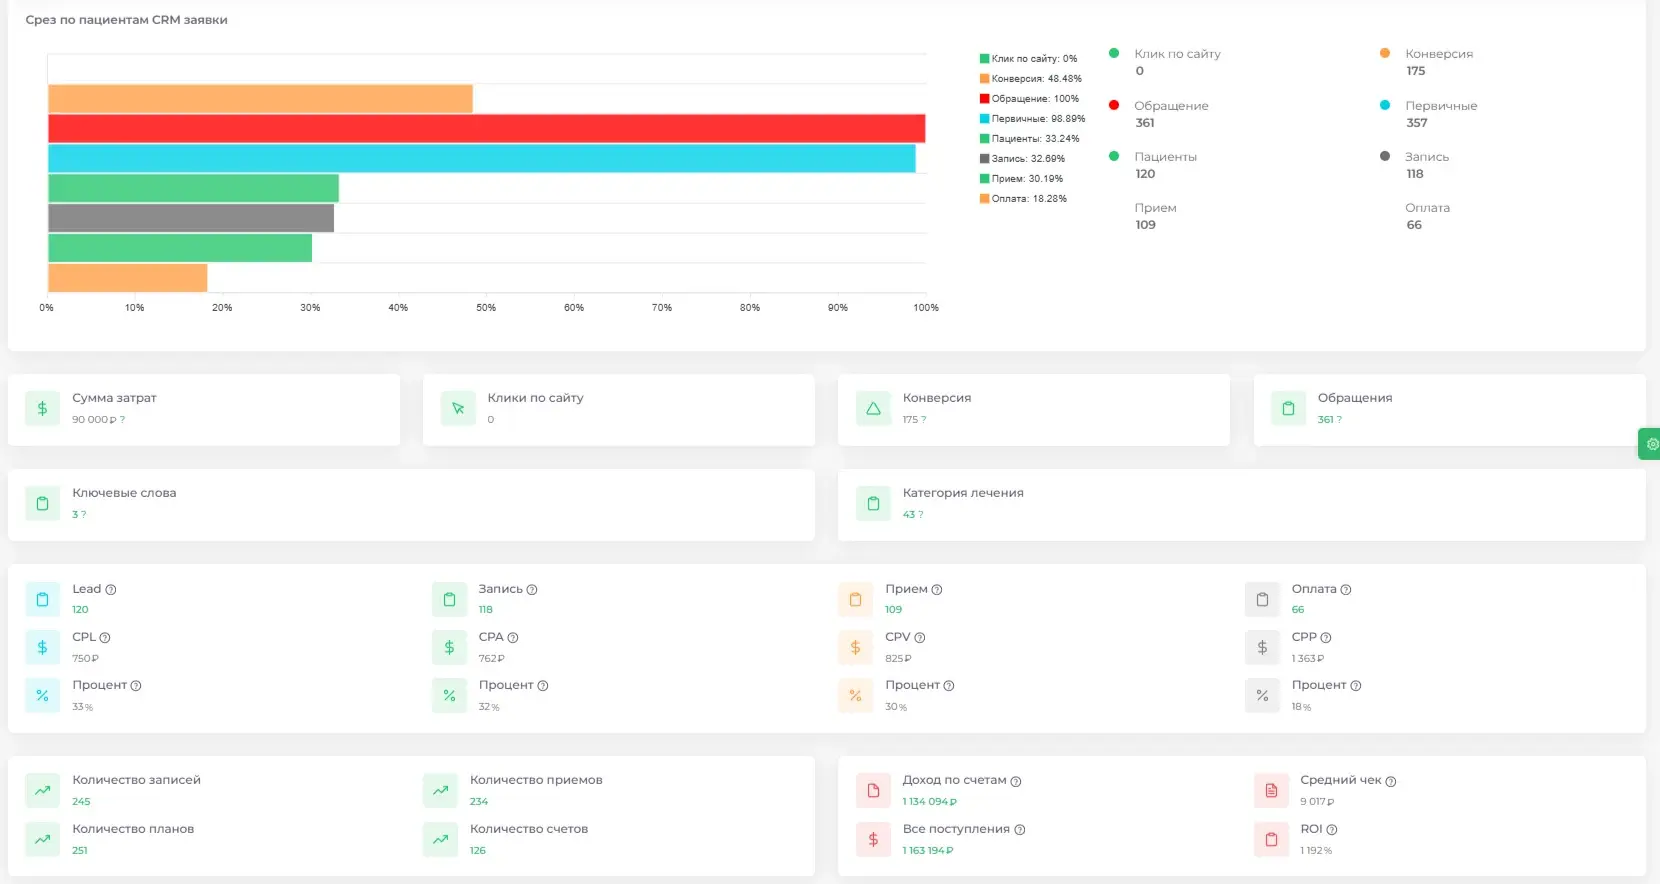Click the red Обращение bar in the chart
Screen dimensions: 1660x884
(487, 128)
